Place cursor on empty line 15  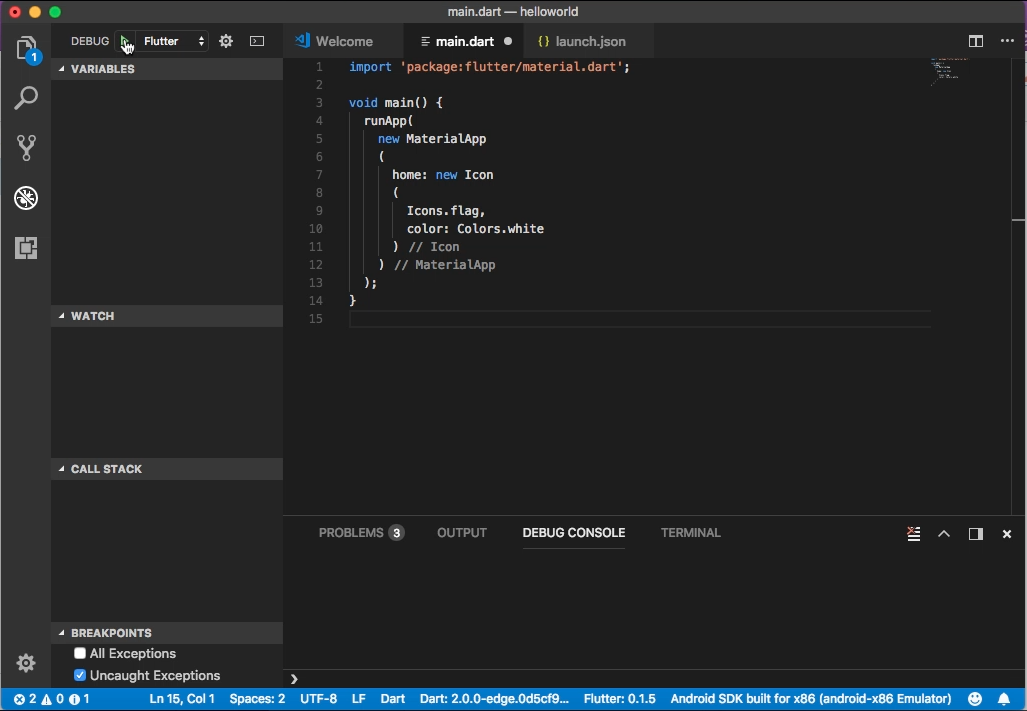tap(639, 319)
